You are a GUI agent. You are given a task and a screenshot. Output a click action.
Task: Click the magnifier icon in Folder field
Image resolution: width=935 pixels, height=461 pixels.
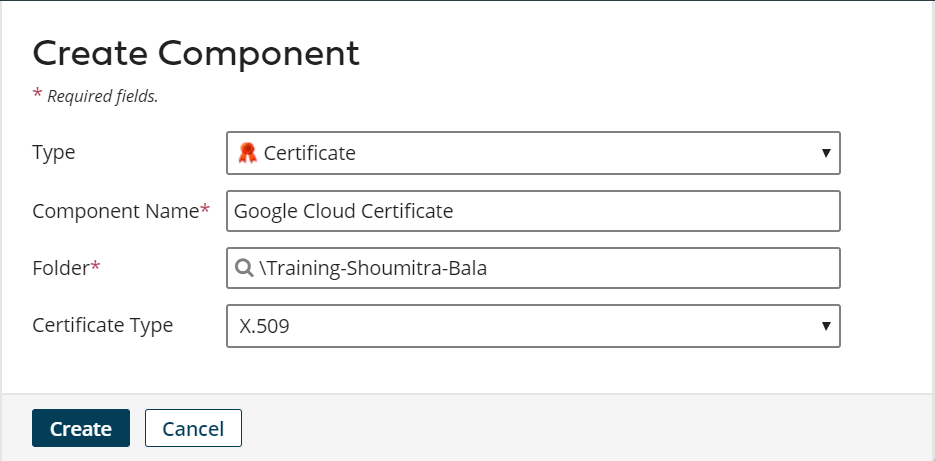244,268
